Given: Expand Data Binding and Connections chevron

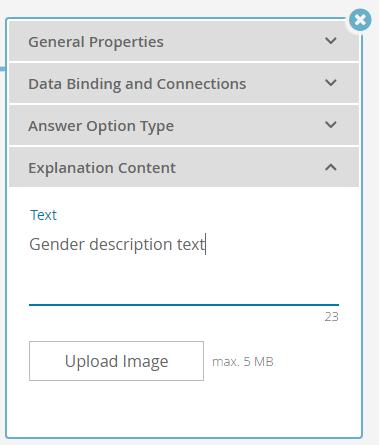Looking at the screenshot, I should tap(331, 83).
